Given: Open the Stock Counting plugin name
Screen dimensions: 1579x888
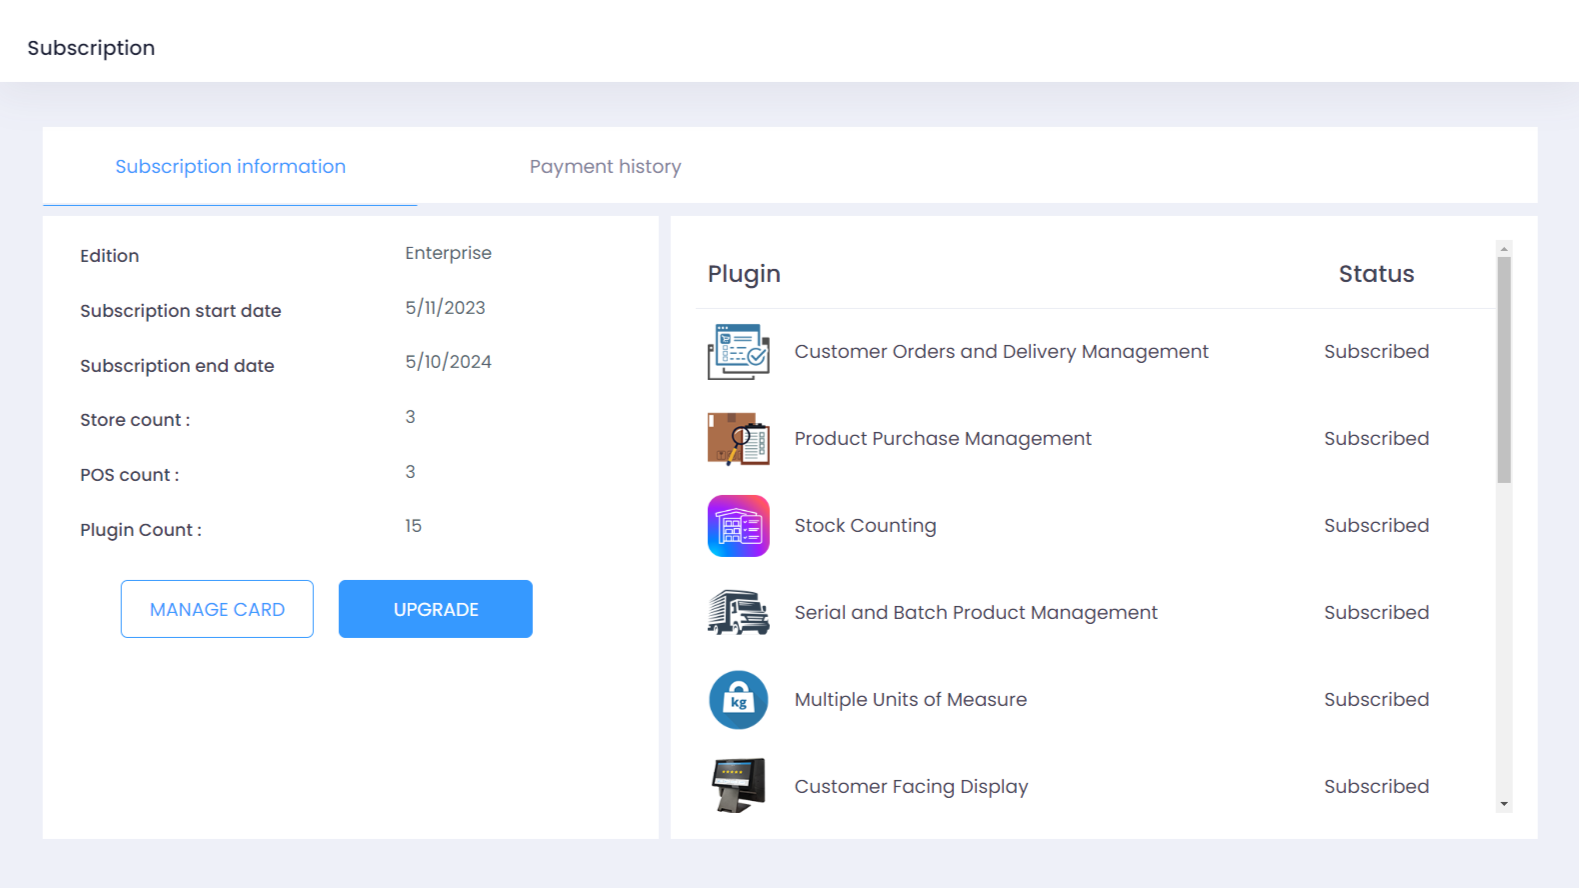Looking at the screenshot, I should pos(865,526).
